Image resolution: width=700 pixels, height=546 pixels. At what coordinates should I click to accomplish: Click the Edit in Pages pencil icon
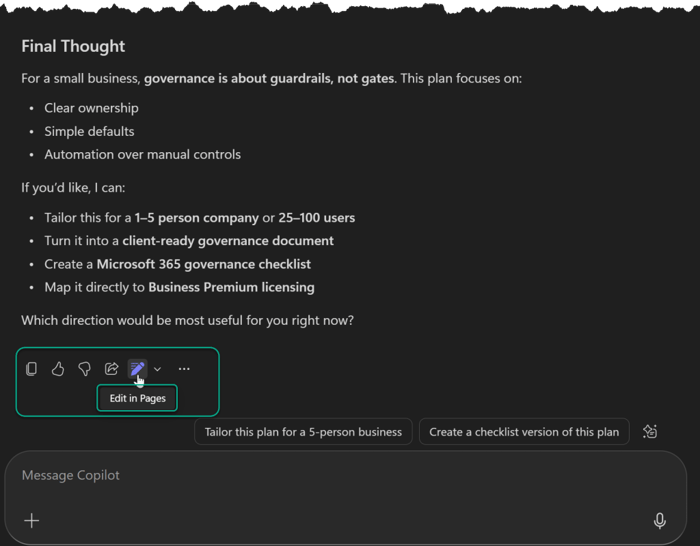[x=137, y=369]
